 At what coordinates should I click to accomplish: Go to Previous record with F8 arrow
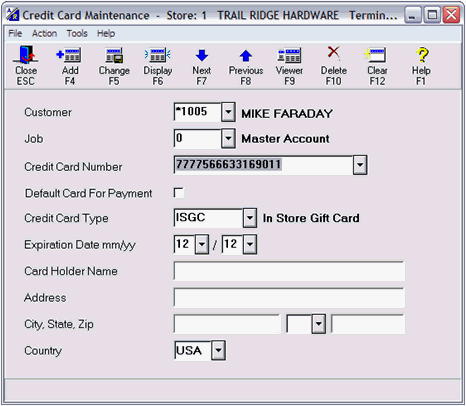tap(246, 56)
